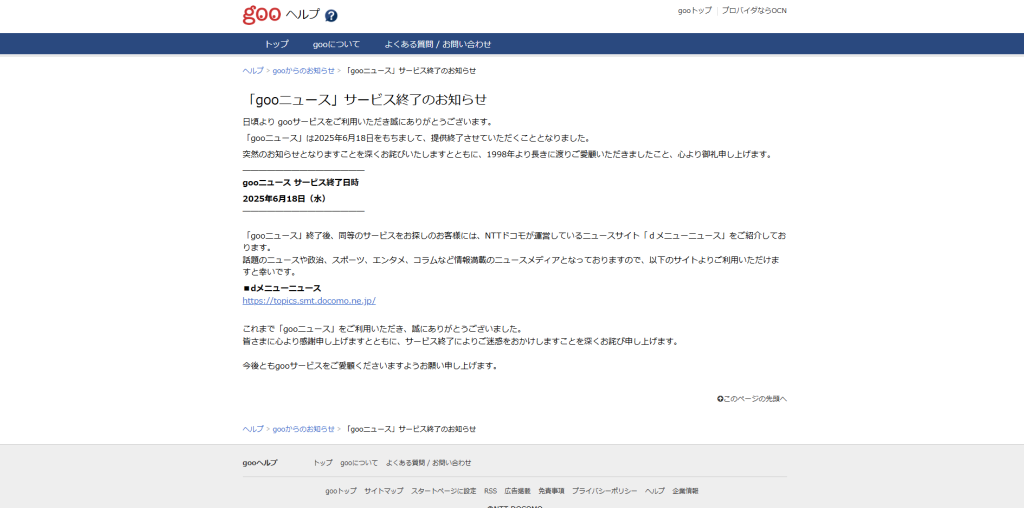Click the up-arrow icon beside このページの先頭へ

click(x=720, y=398)
